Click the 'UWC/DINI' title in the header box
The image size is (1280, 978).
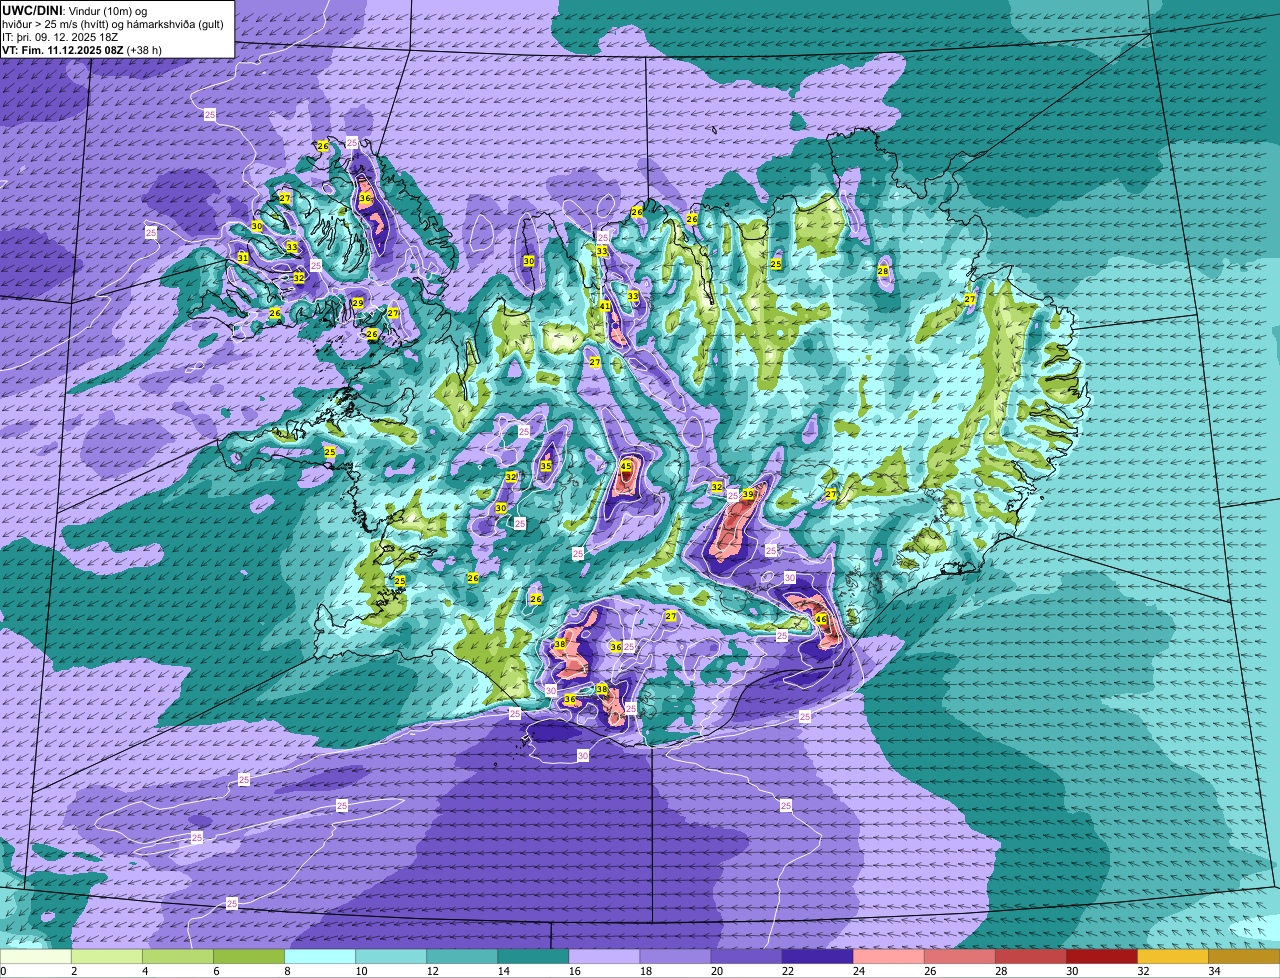click(x=32, y=10)
